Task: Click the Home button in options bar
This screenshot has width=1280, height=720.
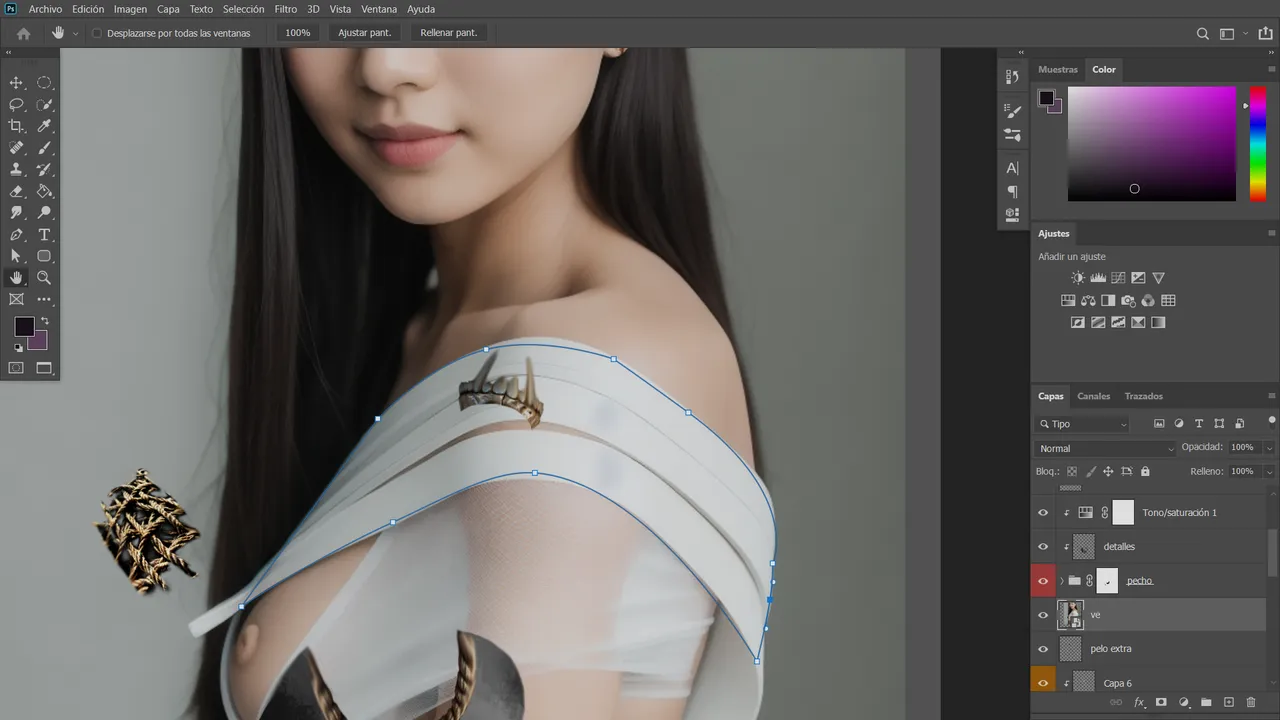Action: click(x=23, y=33)
